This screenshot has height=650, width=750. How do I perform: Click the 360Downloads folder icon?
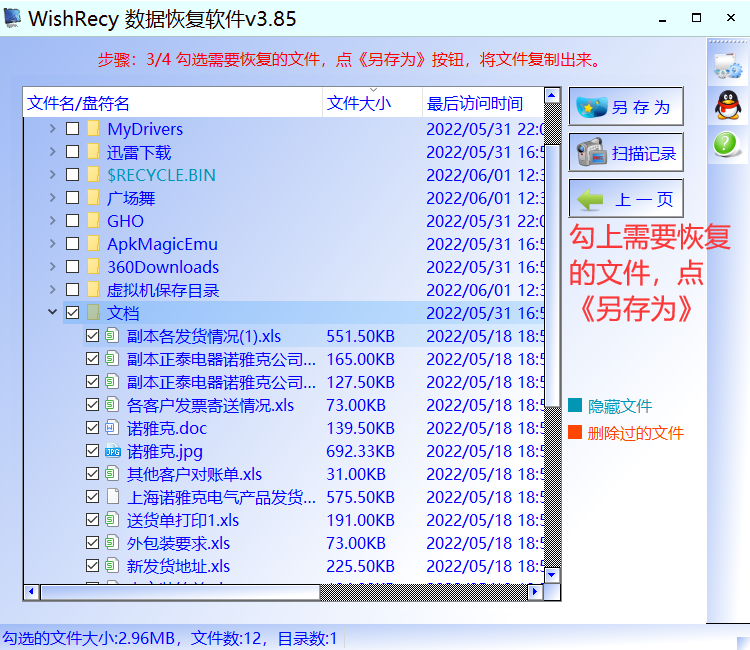tap(93, 266)
